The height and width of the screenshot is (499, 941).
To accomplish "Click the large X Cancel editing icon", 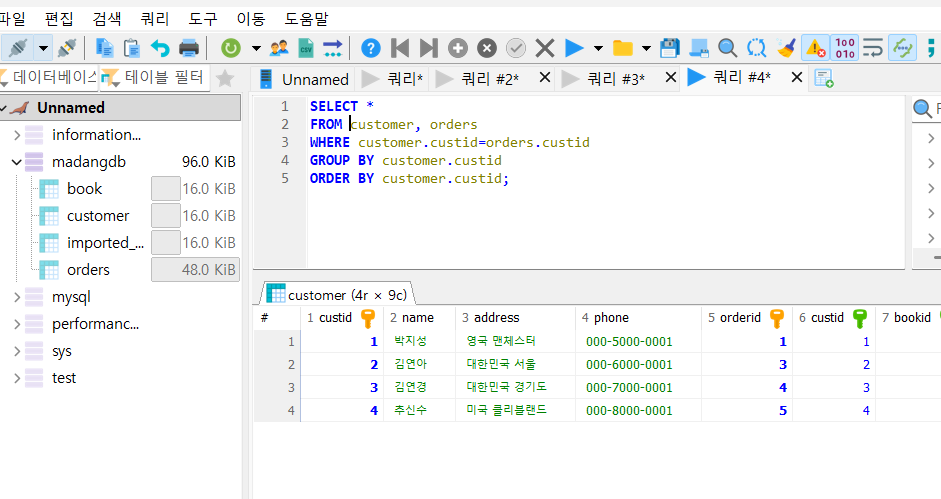I will click(544, 48).
